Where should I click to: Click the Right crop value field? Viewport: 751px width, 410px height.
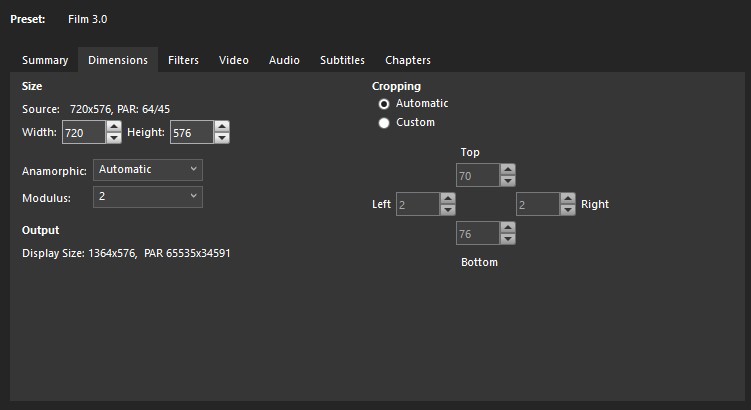click(538, 204)
